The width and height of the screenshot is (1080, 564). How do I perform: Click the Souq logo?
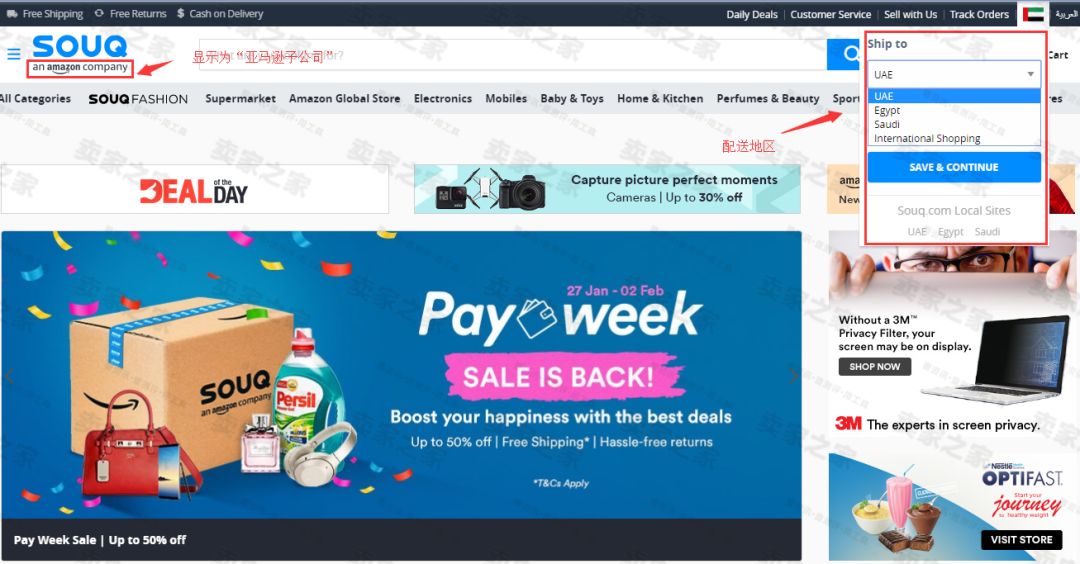click(x=80, y=54)
